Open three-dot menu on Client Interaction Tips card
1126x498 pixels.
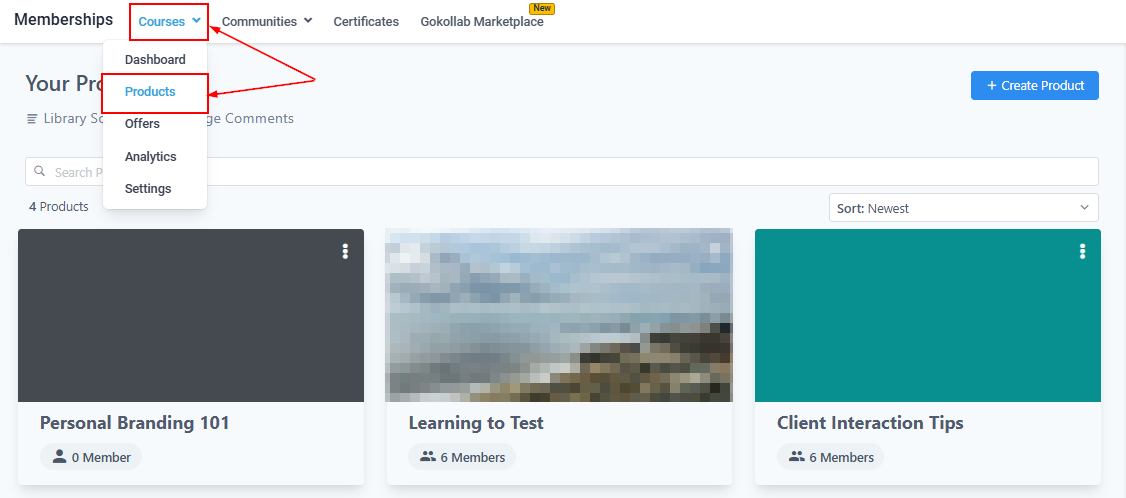(1082, 251)
